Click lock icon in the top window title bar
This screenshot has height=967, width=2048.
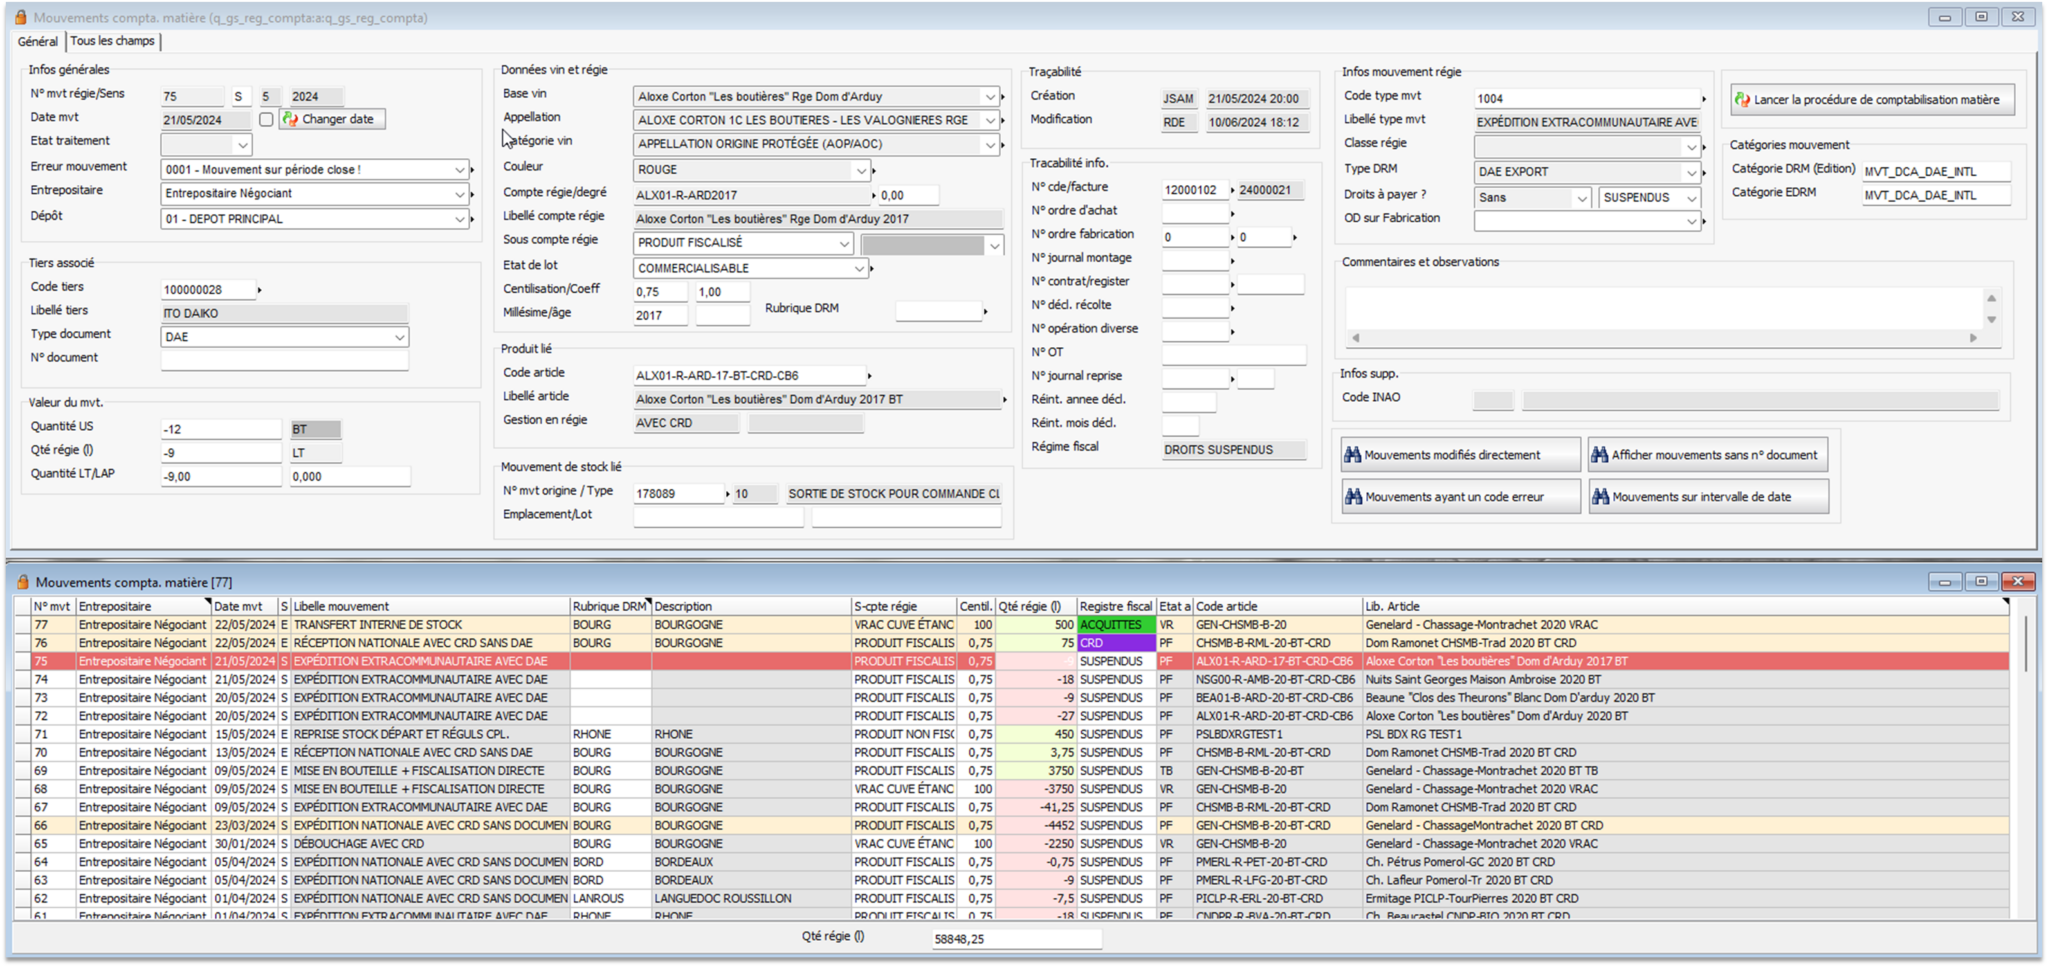coord(20,17)
